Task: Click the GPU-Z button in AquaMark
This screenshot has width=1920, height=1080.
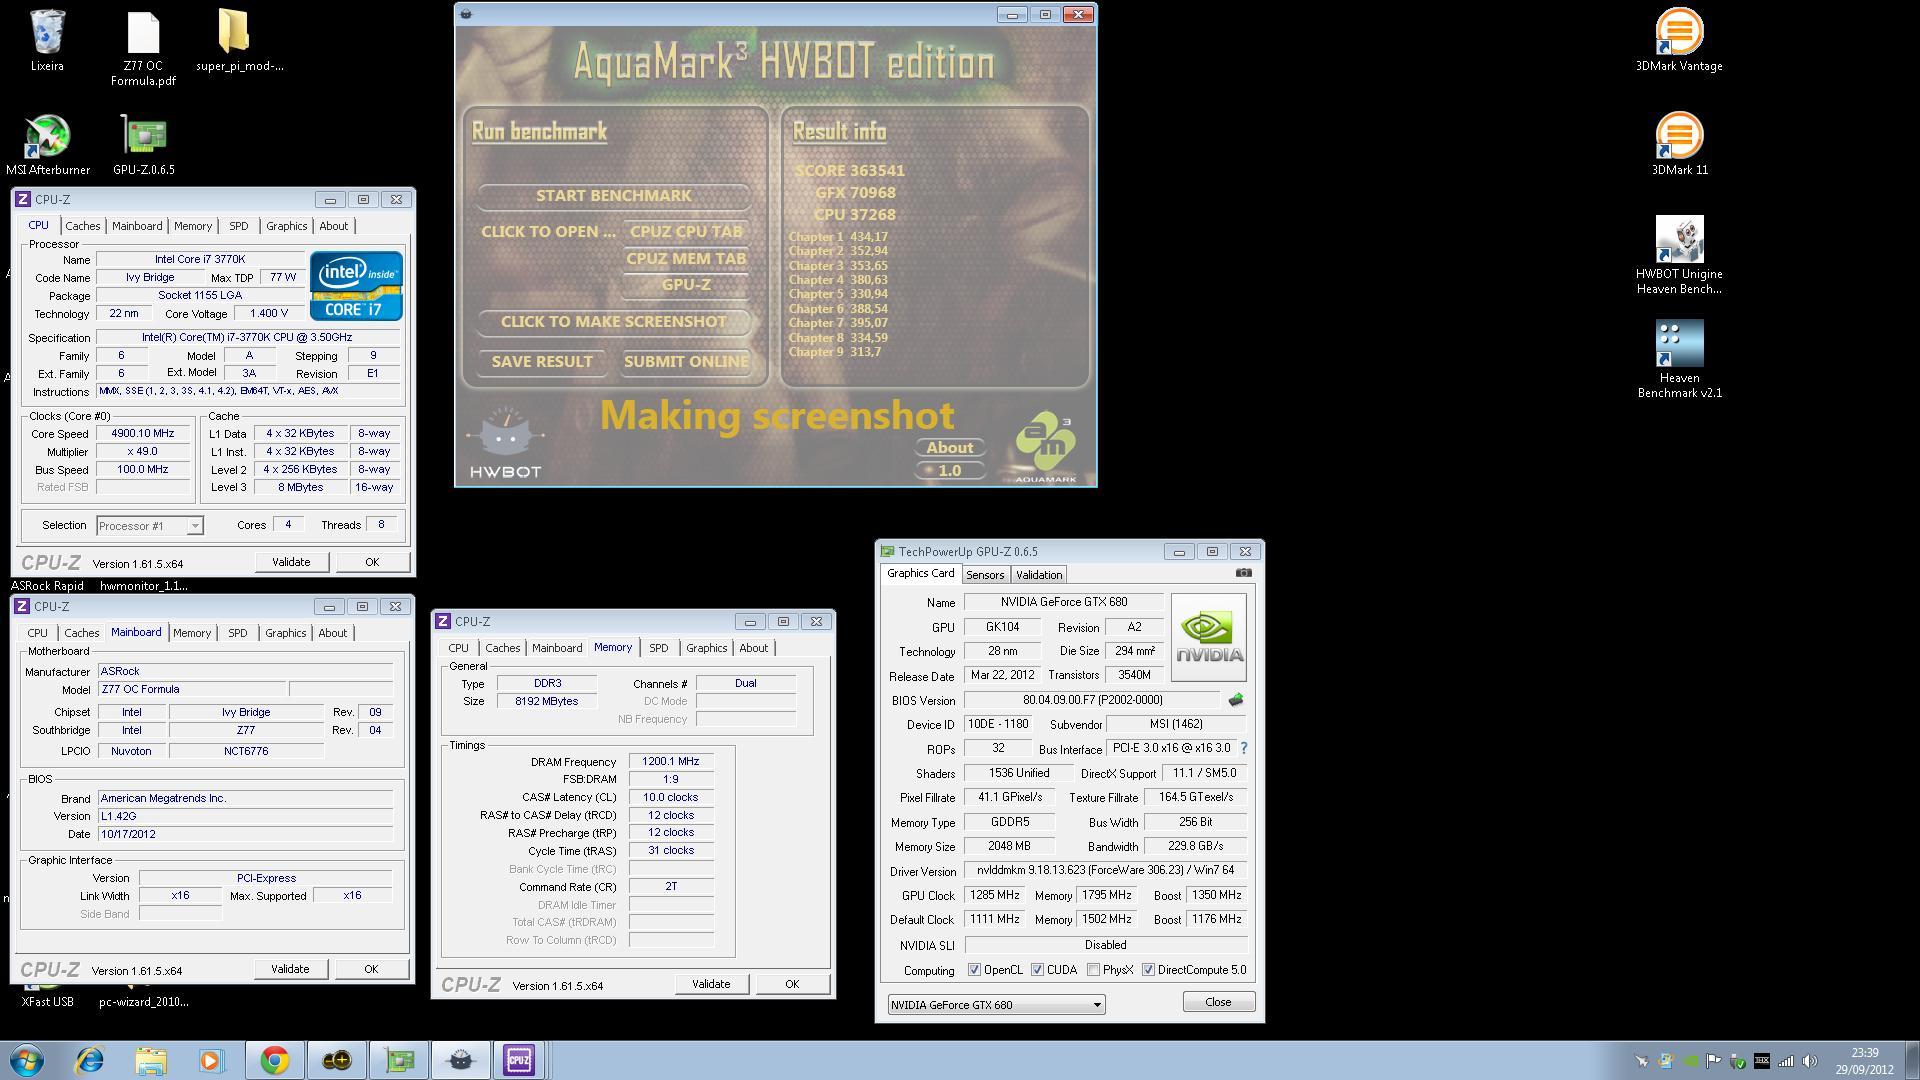Action: tap(686, 285)
